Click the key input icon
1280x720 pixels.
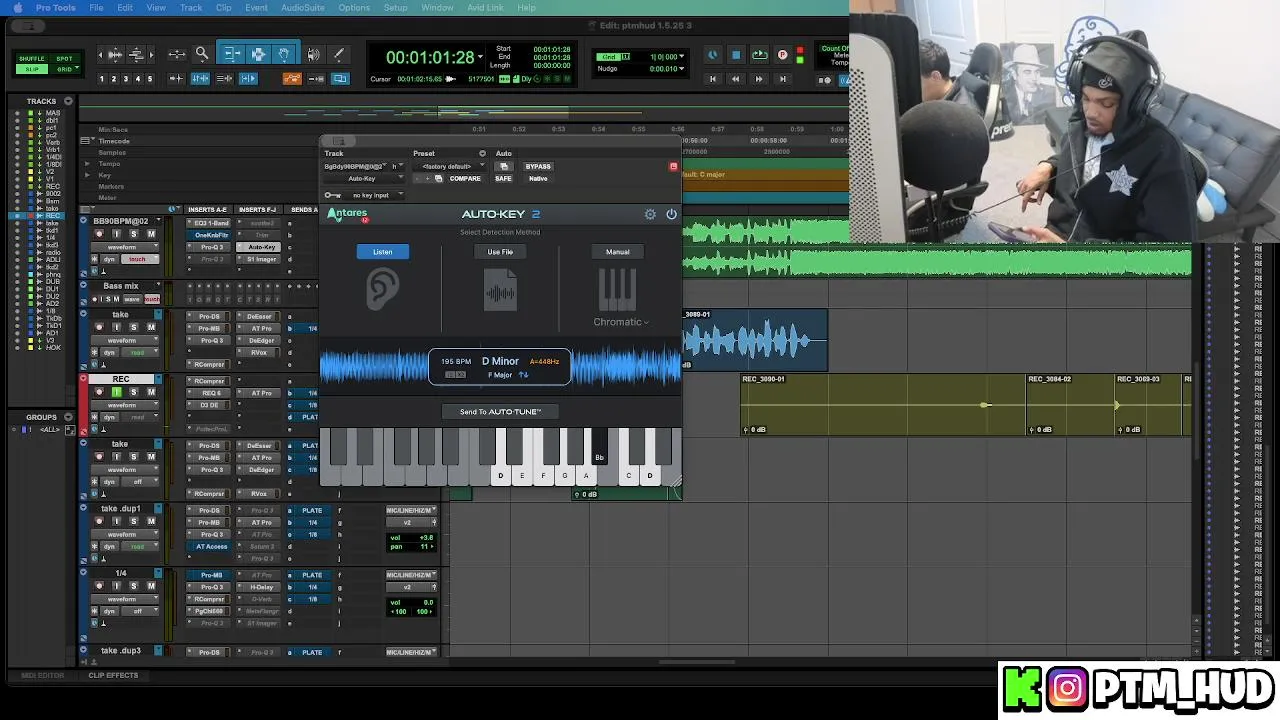(x=332, y=195)
